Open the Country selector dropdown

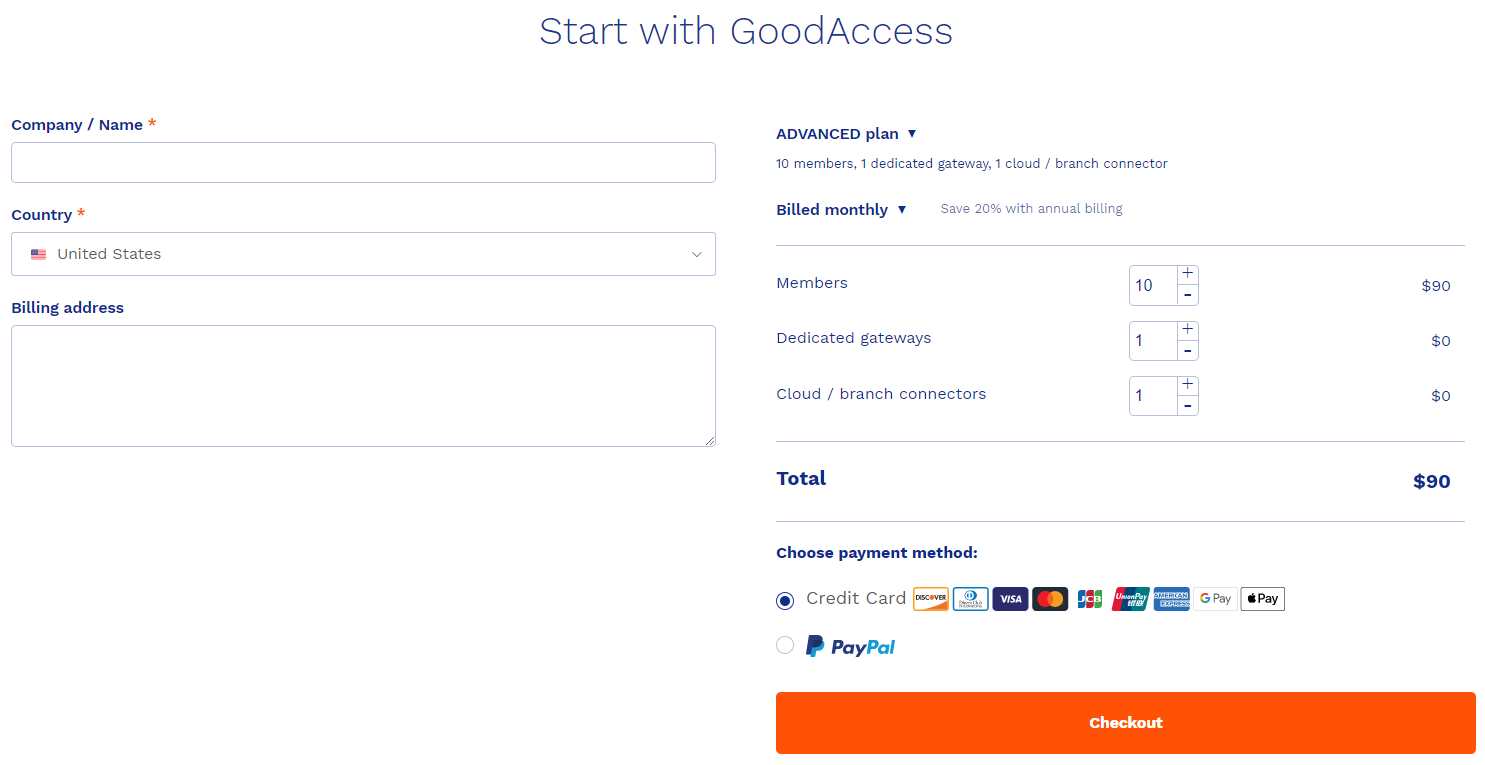[363, 254]
